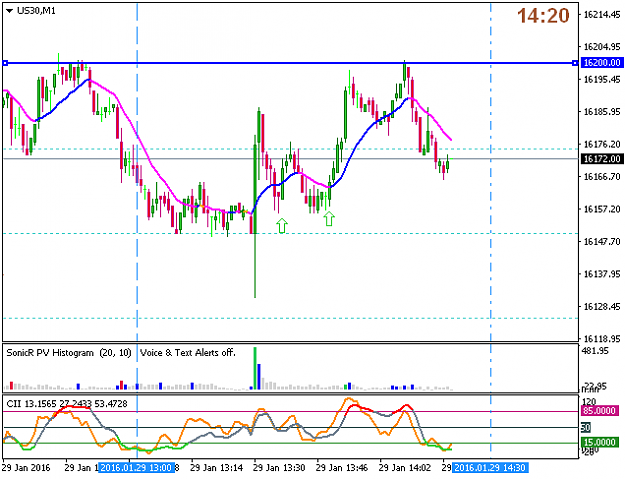Click the tall blue volume histogram bar

259,377
